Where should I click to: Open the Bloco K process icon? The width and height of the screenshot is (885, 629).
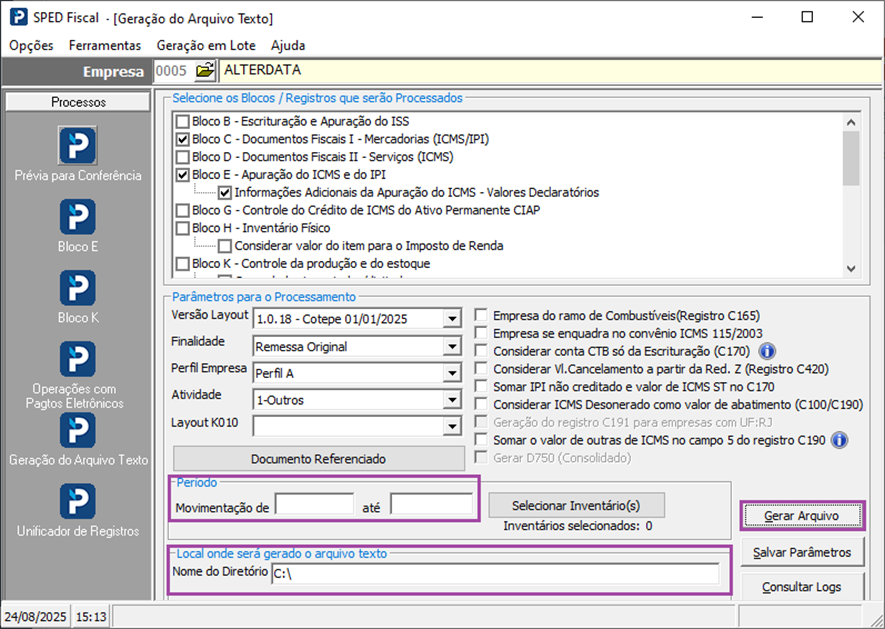(77, 288)
